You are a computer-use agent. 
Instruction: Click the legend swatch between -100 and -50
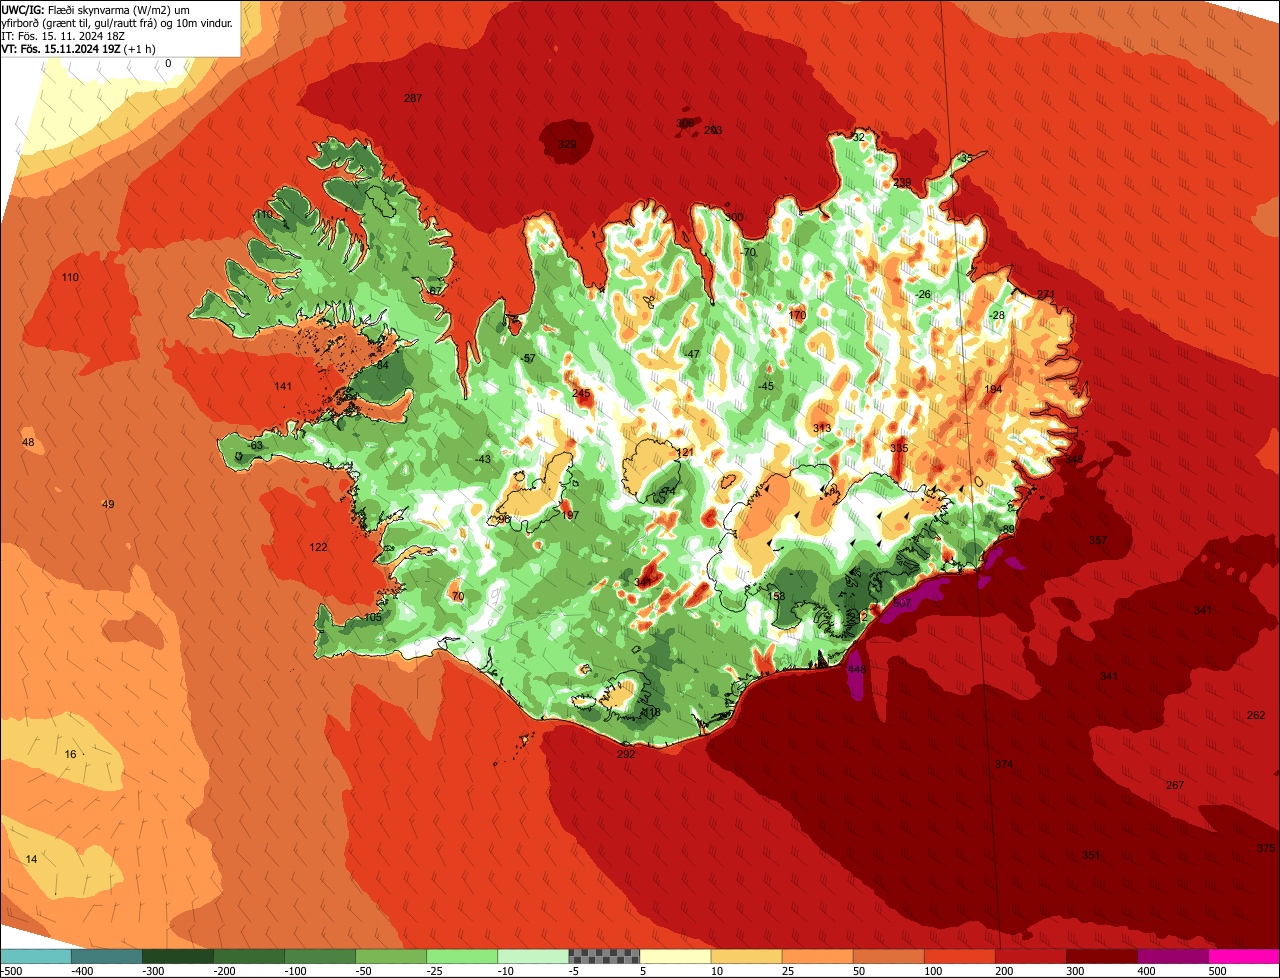[320, 956]
